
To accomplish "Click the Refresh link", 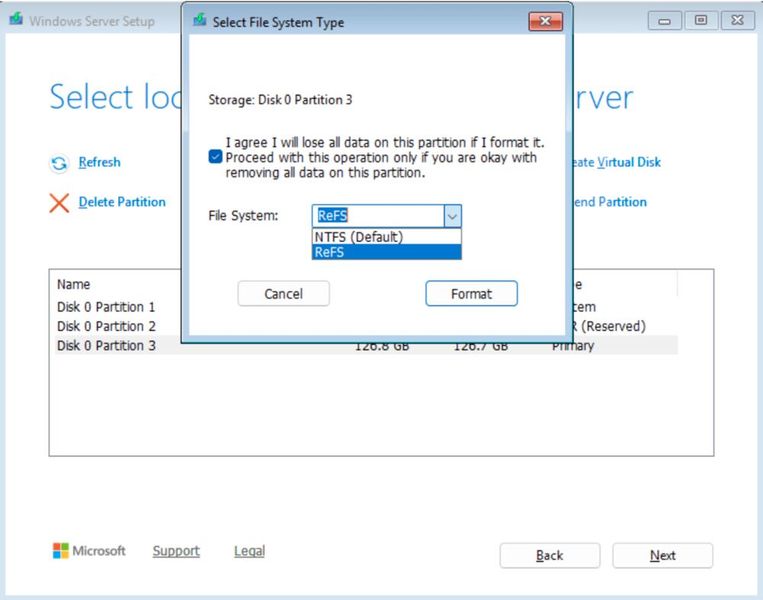I will 99,162.
